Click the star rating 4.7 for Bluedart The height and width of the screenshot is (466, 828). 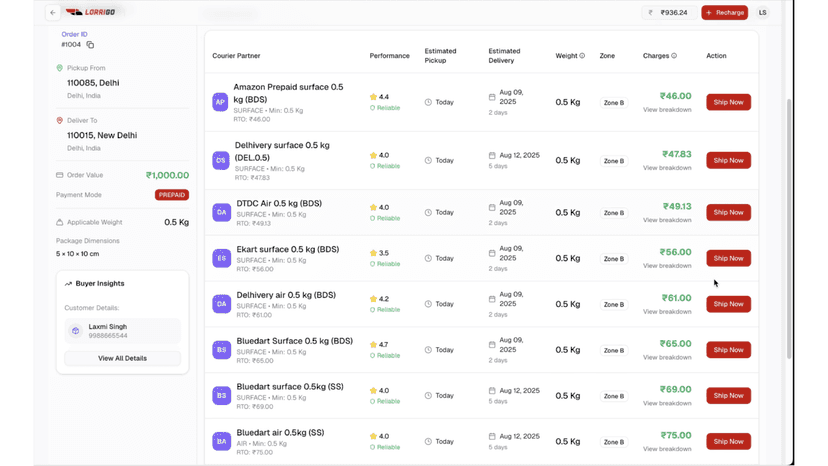coord(379,344)
